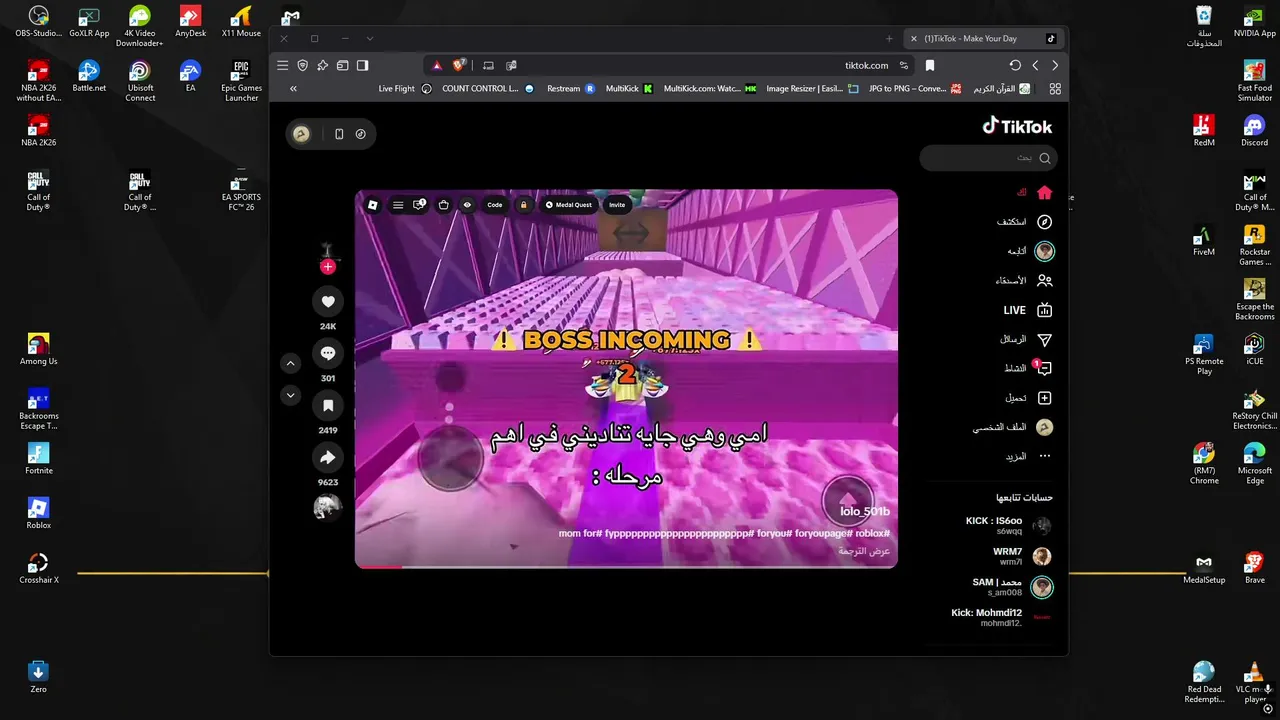
Task: Show the caption translation link on the video
Action: click(x=865, y=551)
